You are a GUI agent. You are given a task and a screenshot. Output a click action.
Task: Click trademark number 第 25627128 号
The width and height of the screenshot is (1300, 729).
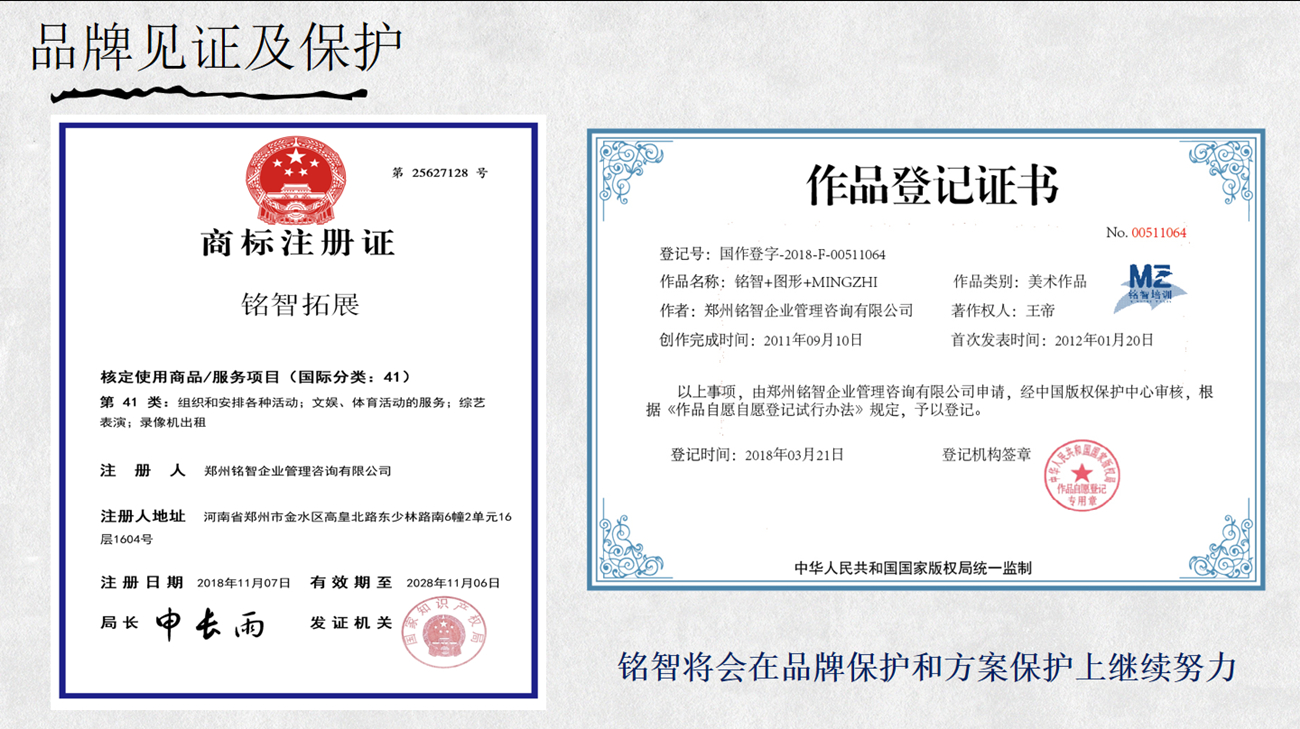(440, 173)
